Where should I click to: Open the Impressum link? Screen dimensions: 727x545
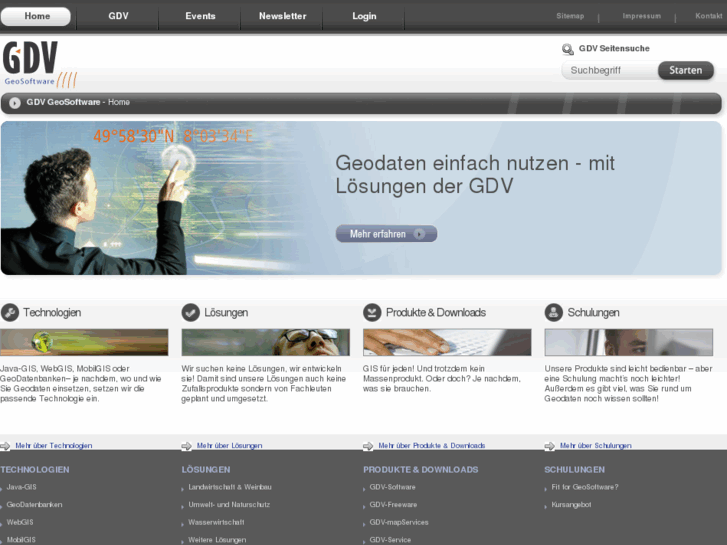641,16
